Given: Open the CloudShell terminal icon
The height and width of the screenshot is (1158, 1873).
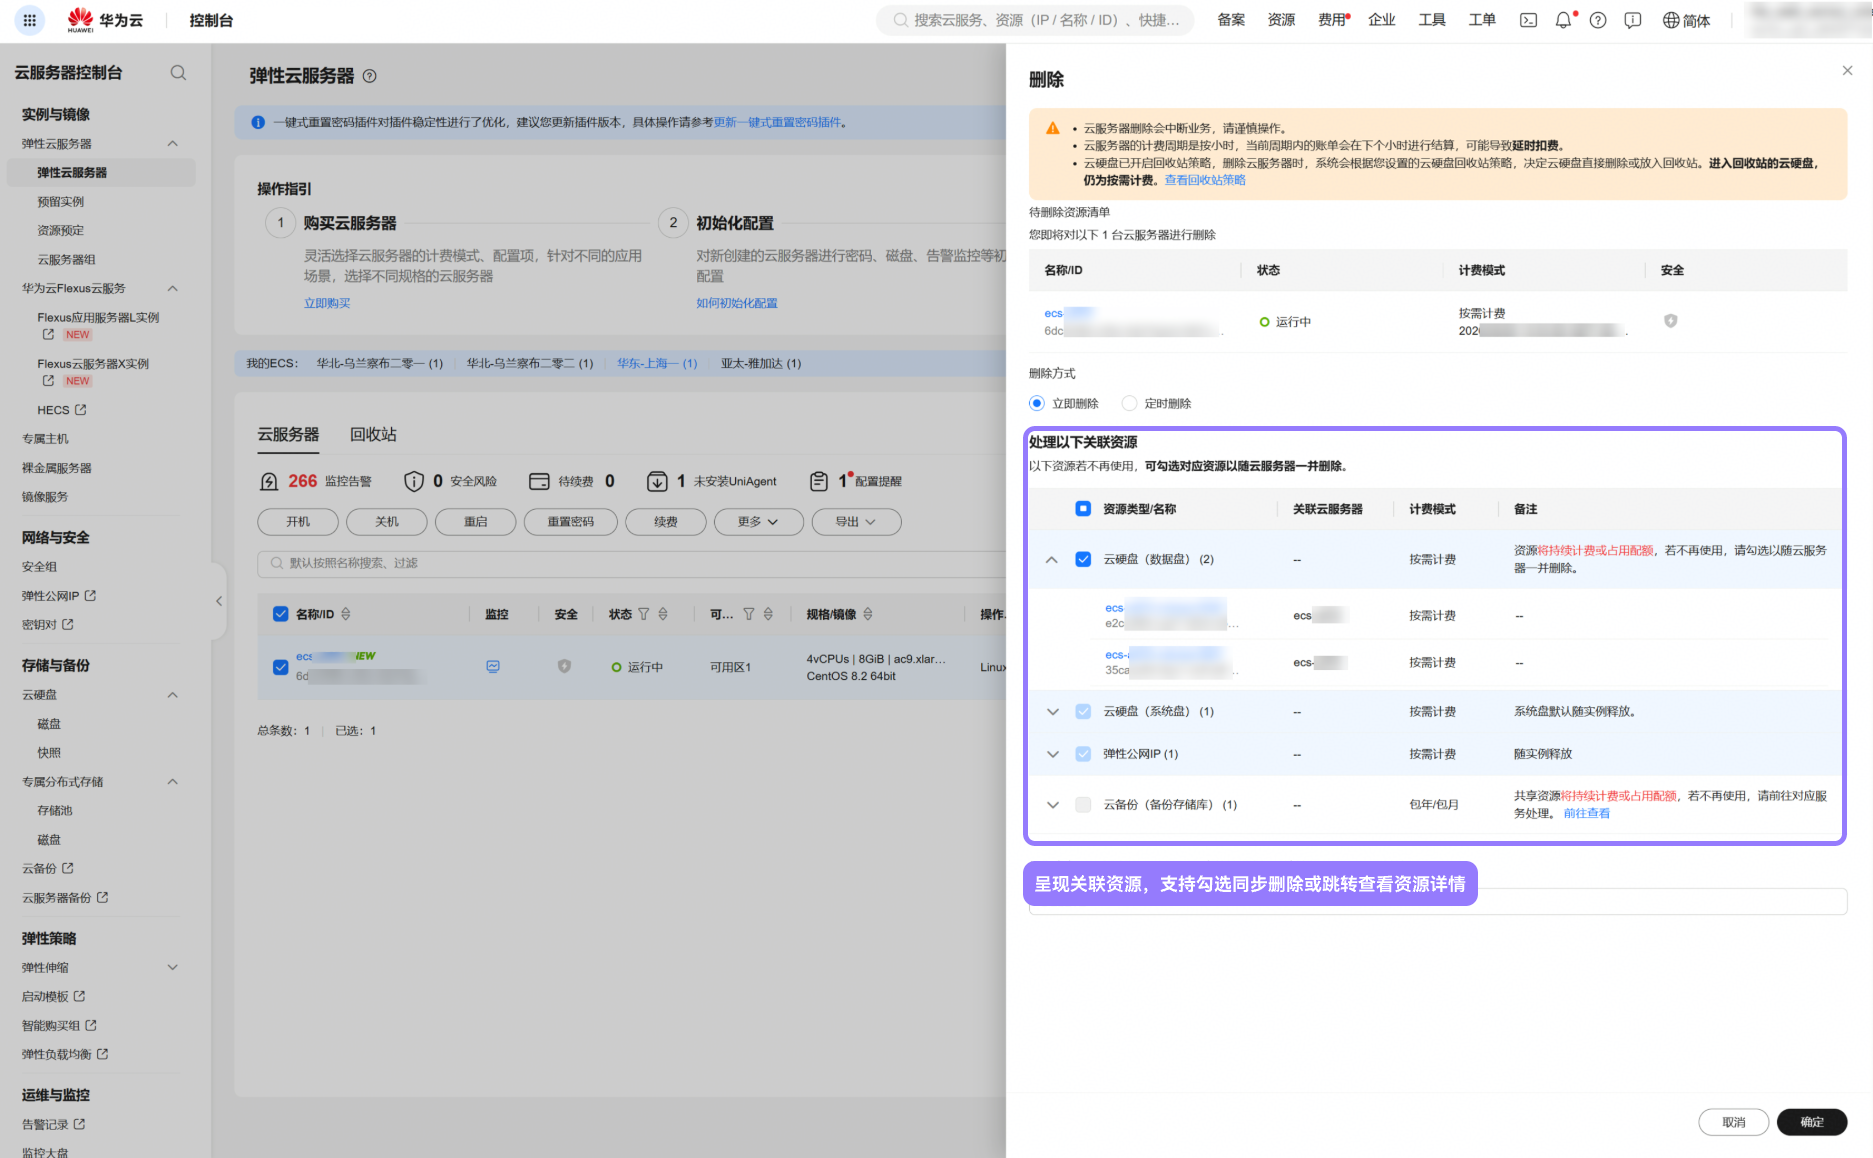Looking at the screenshot, I should (1528, 20).
